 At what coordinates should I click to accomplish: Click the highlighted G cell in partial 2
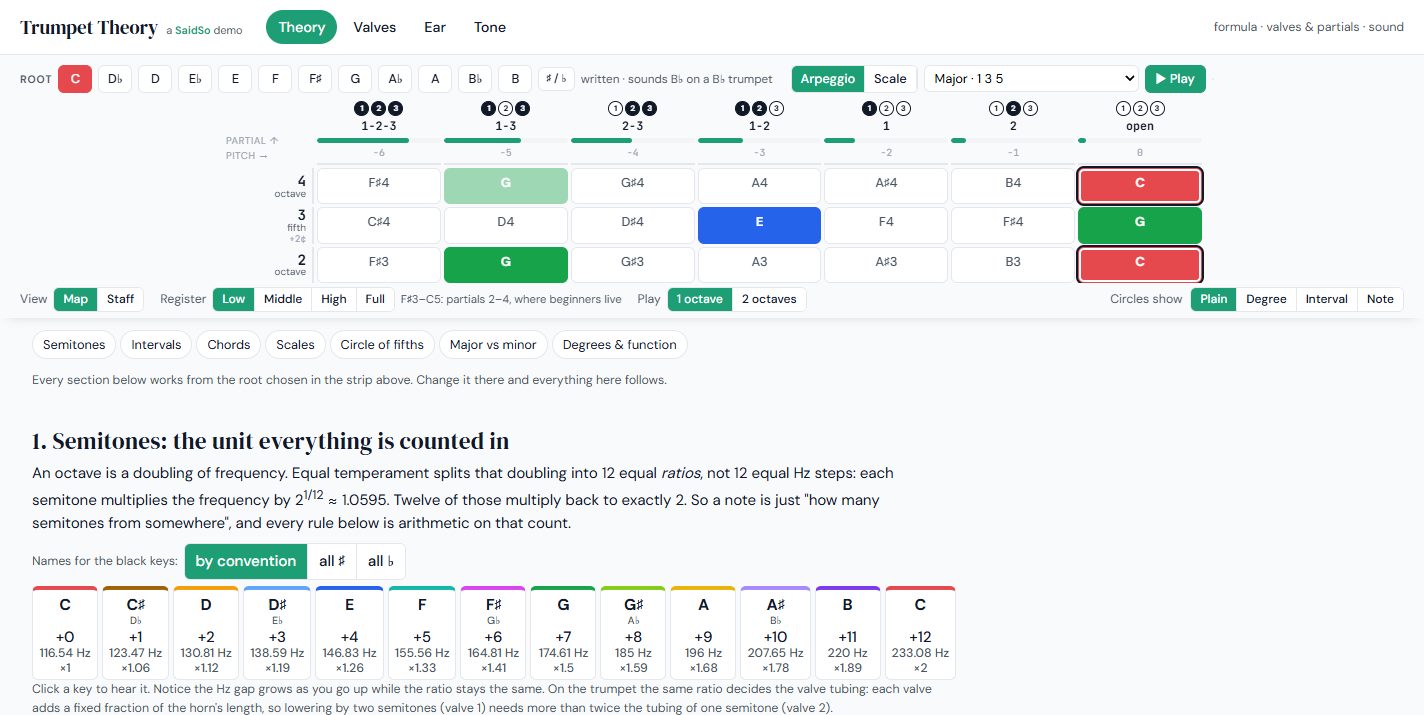(505, 265)
